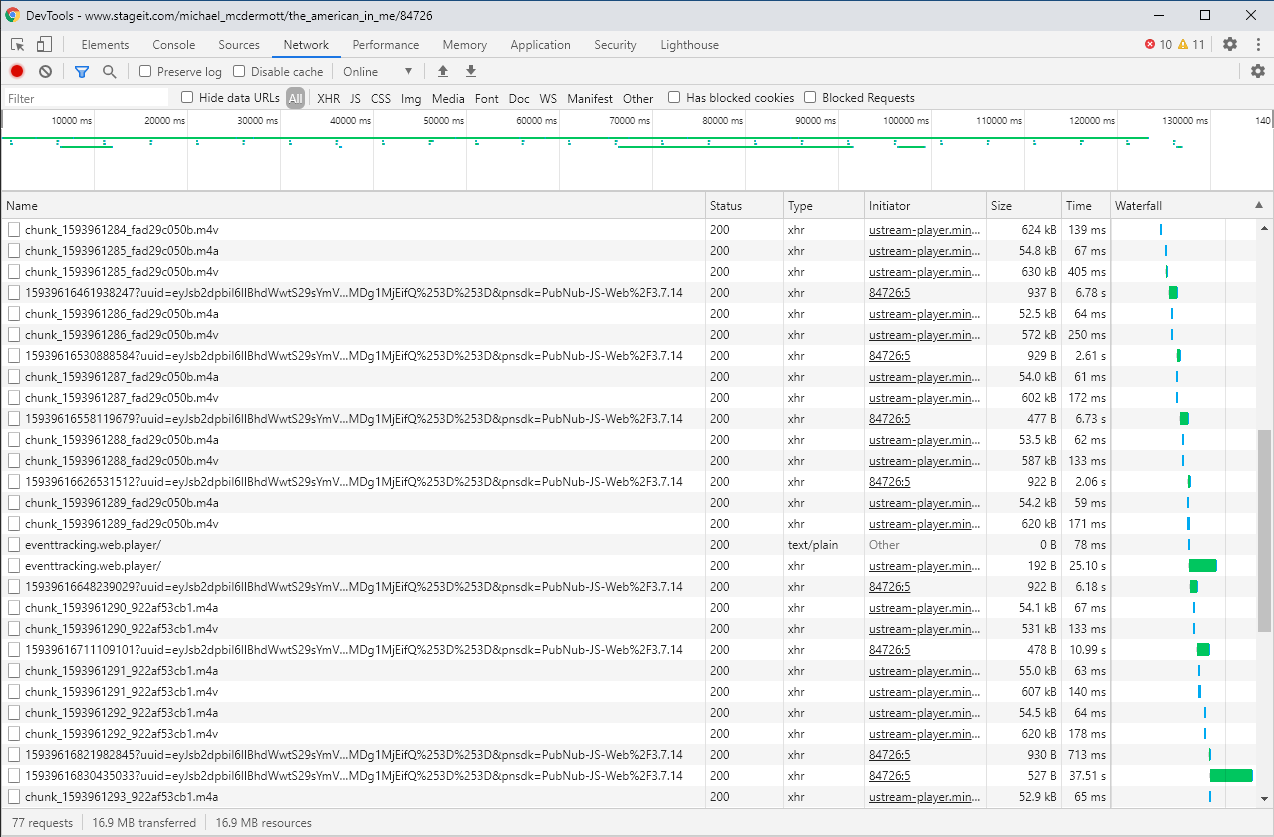Filter requests by XHR
1274x837 pixels.
pyautogui.click(x=328, y=98)
